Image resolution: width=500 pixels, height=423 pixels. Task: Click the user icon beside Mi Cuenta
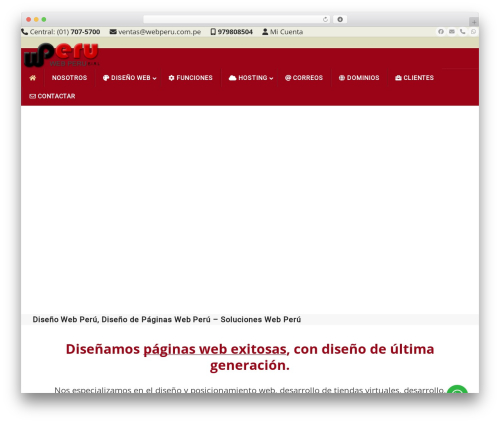(x=265, y=32)
